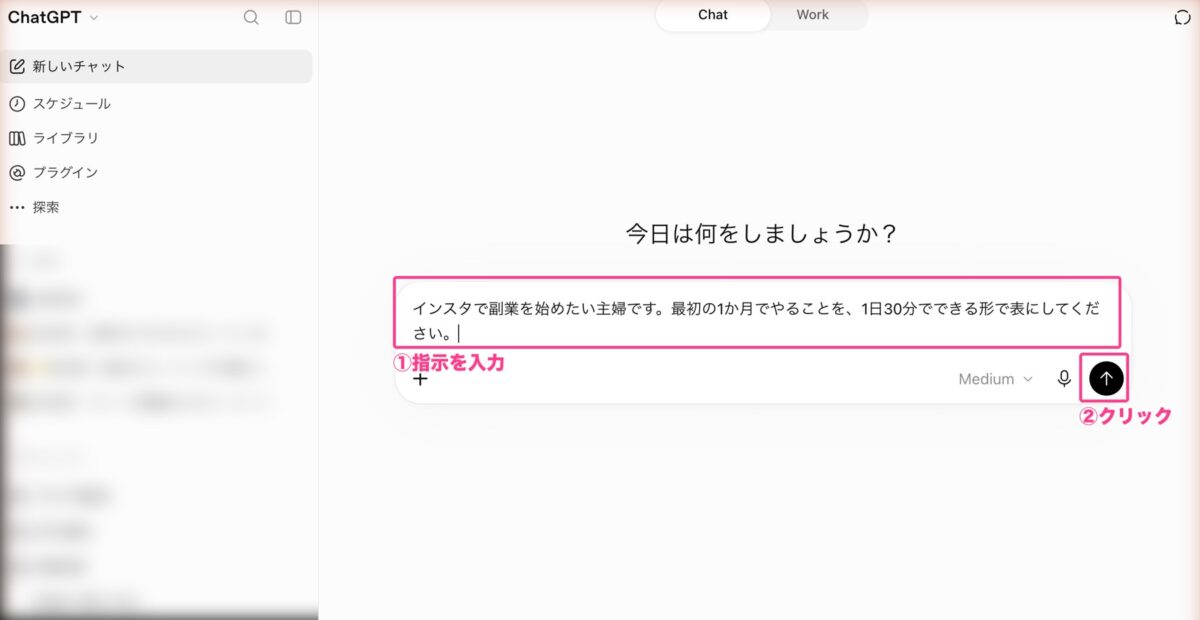Collapse the sidebar with the panel icon
1200x620 pixels.
(293, 17)
